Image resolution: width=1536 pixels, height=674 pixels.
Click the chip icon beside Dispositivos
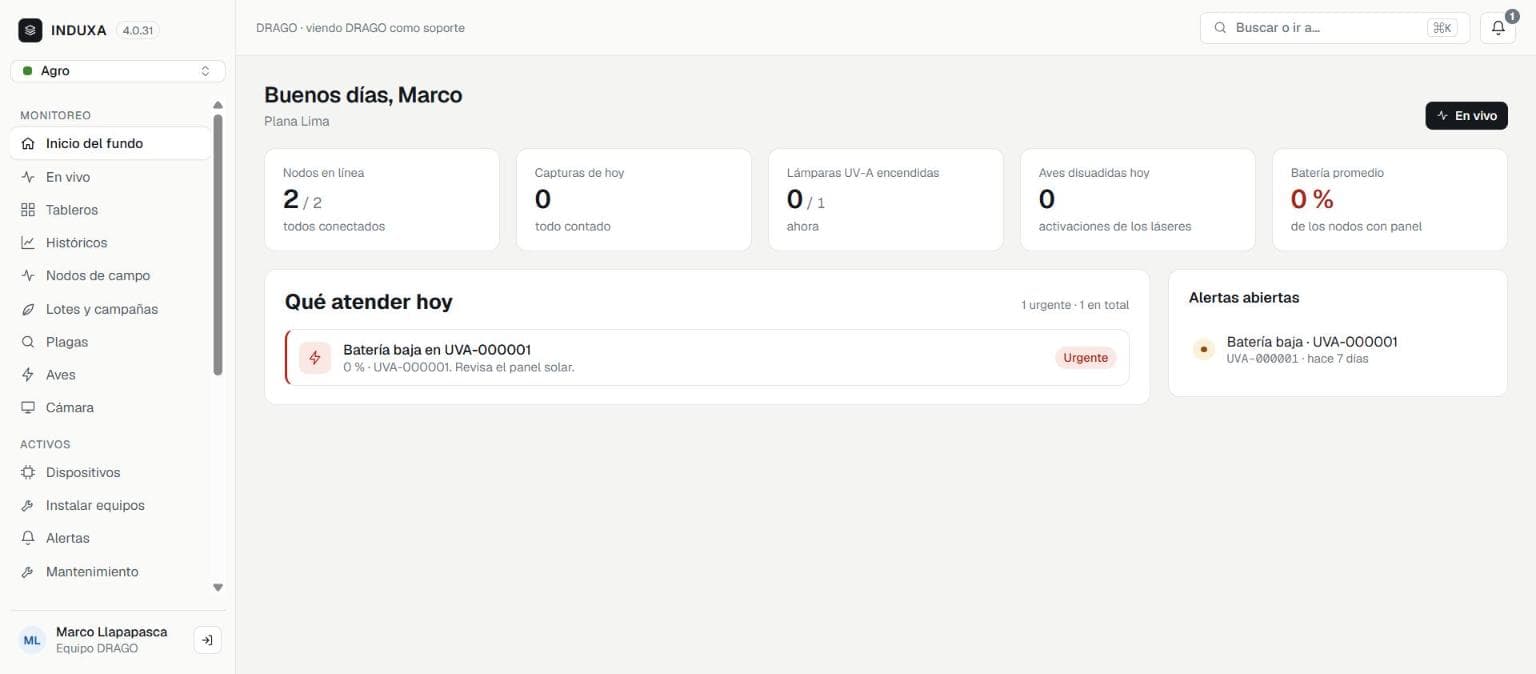28,472
